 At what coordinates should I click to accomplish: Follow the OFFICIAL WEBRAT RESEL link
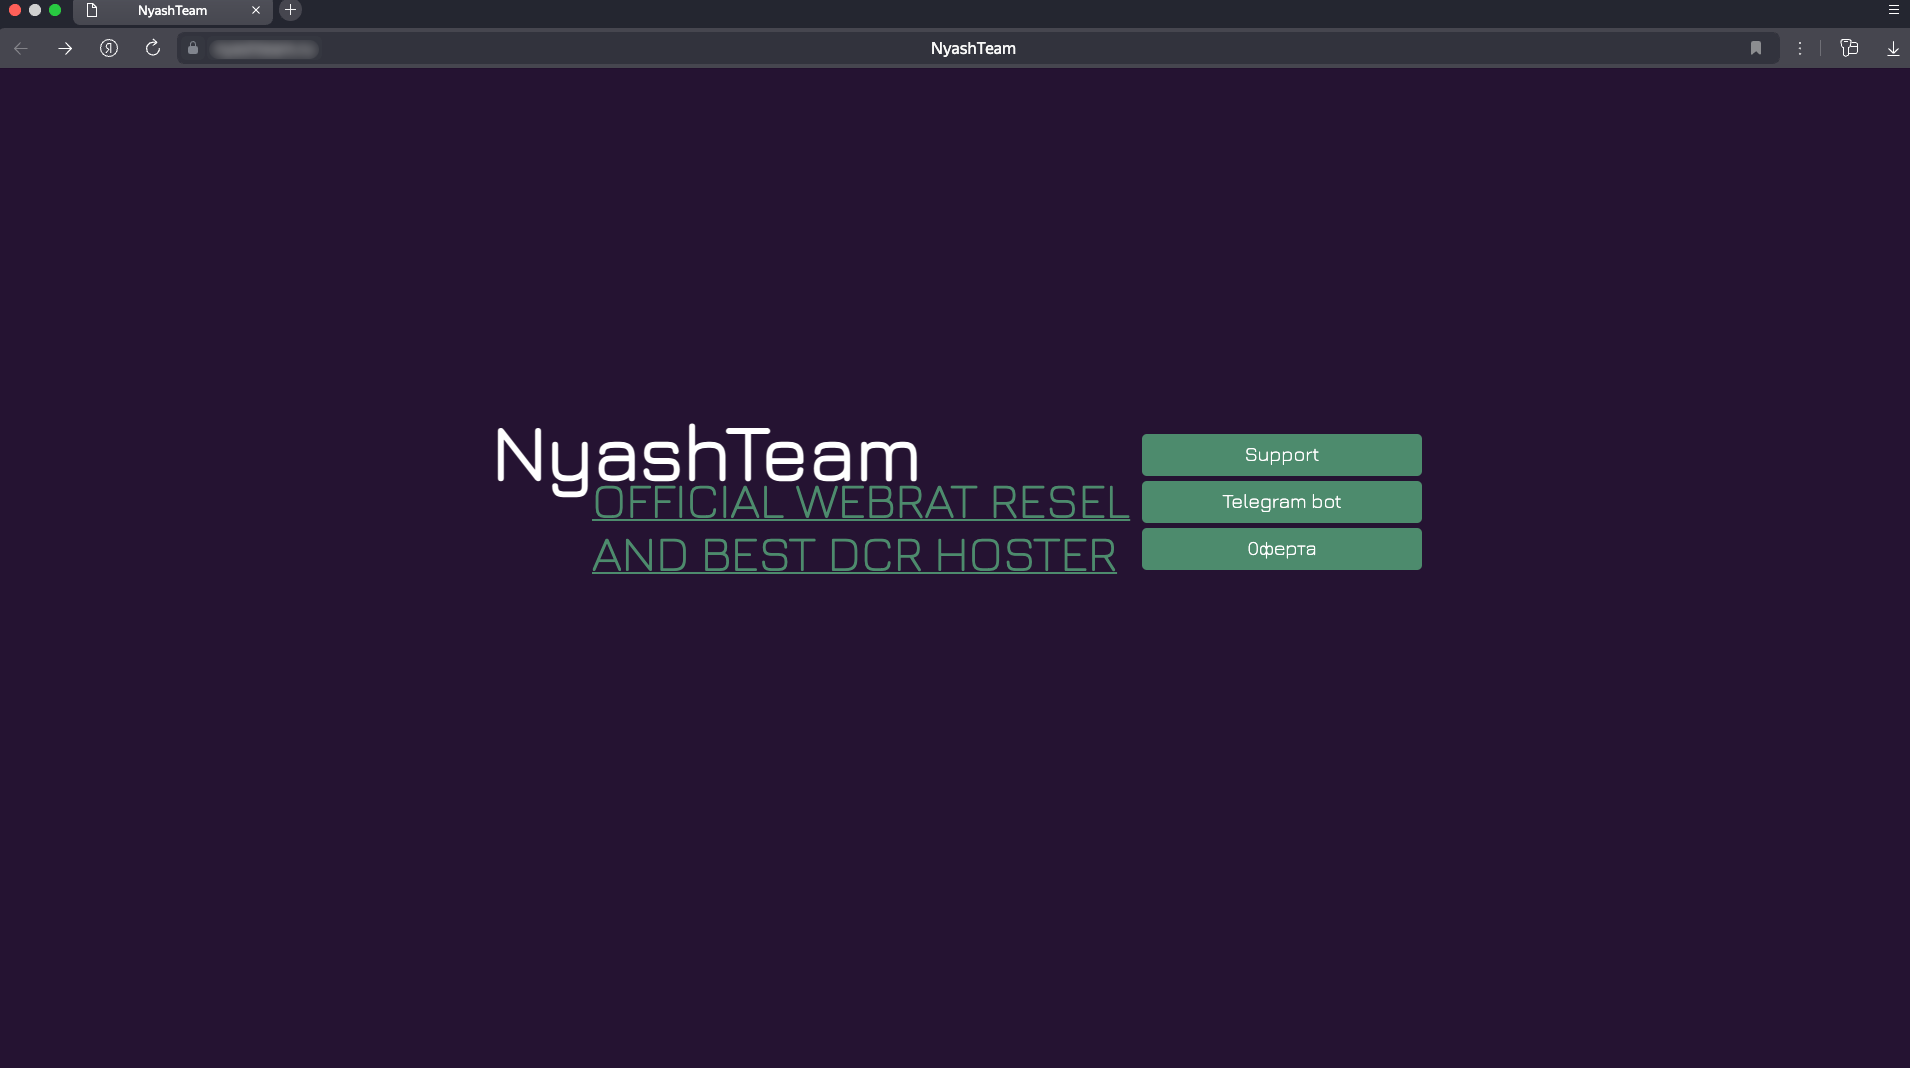(860, 503)
